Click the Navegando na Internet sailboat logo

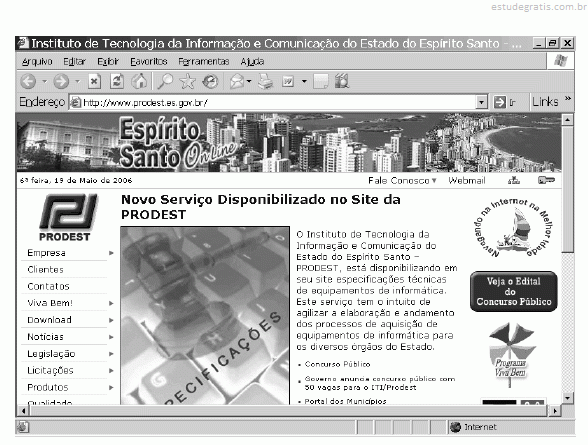point(514,228)
